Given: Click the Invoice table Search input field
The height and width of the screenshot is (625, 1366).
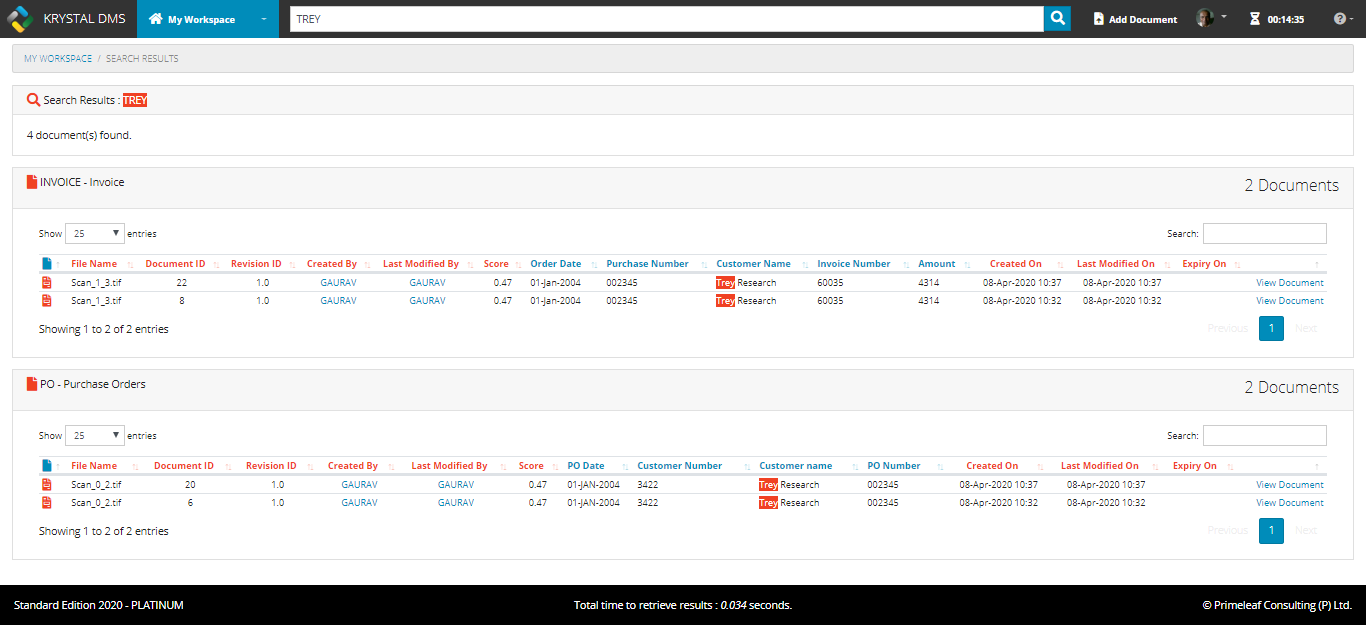Looking at the screenshot, I should (1264, 233).
